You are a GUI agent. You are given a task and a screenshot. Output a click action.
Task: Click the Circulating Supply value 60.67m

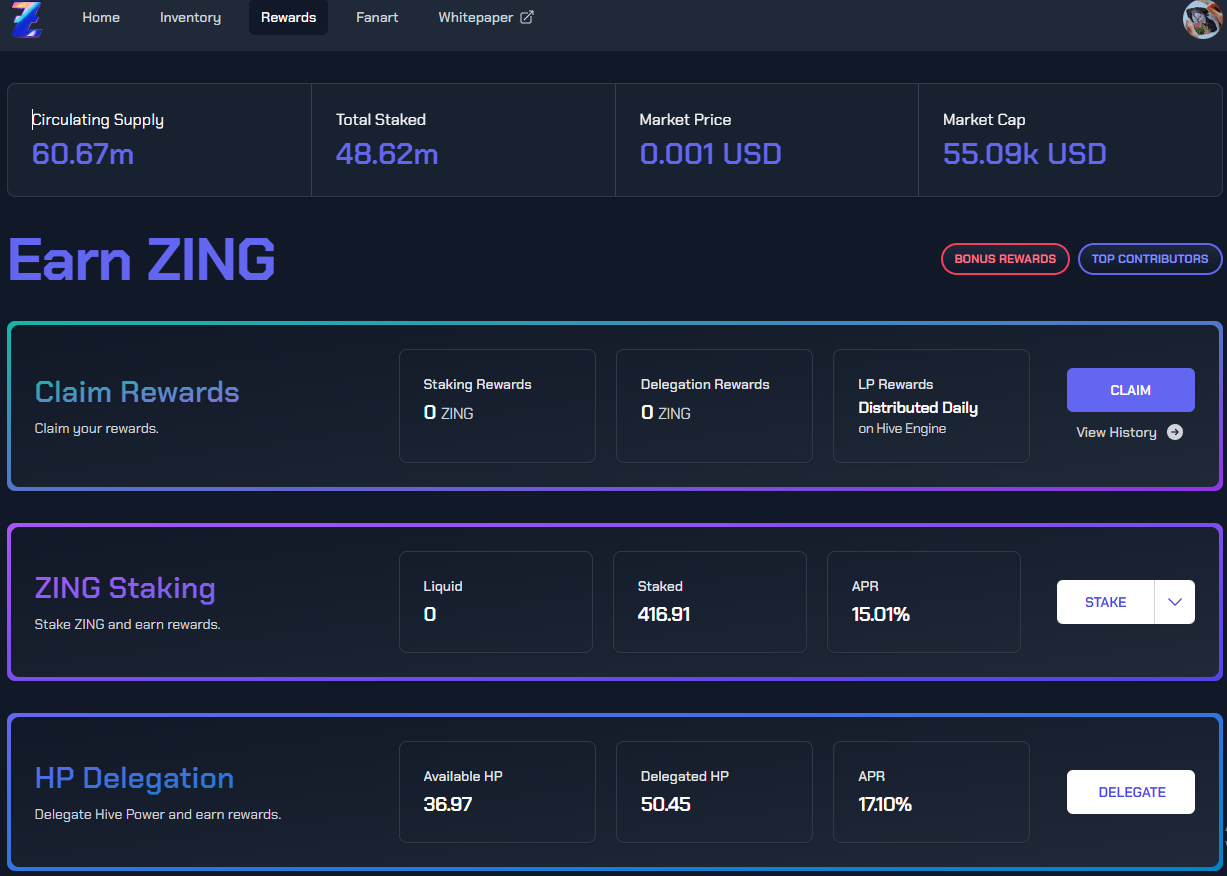[83, 154]
